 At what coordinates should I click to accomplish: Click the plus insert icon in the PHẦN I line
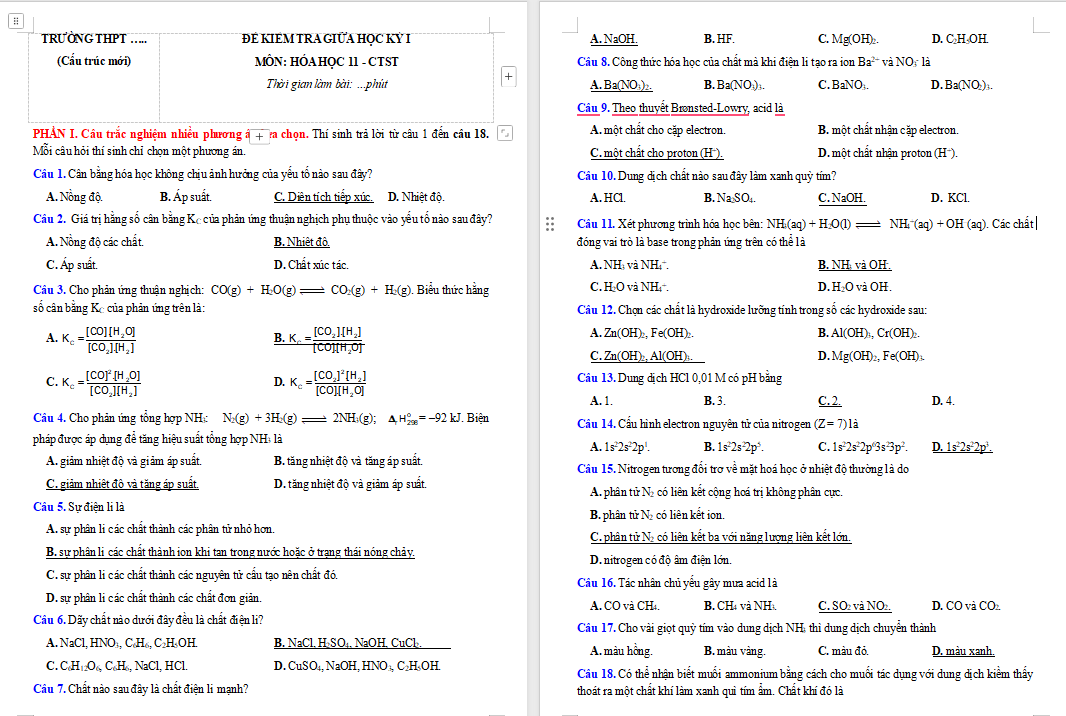260,137
